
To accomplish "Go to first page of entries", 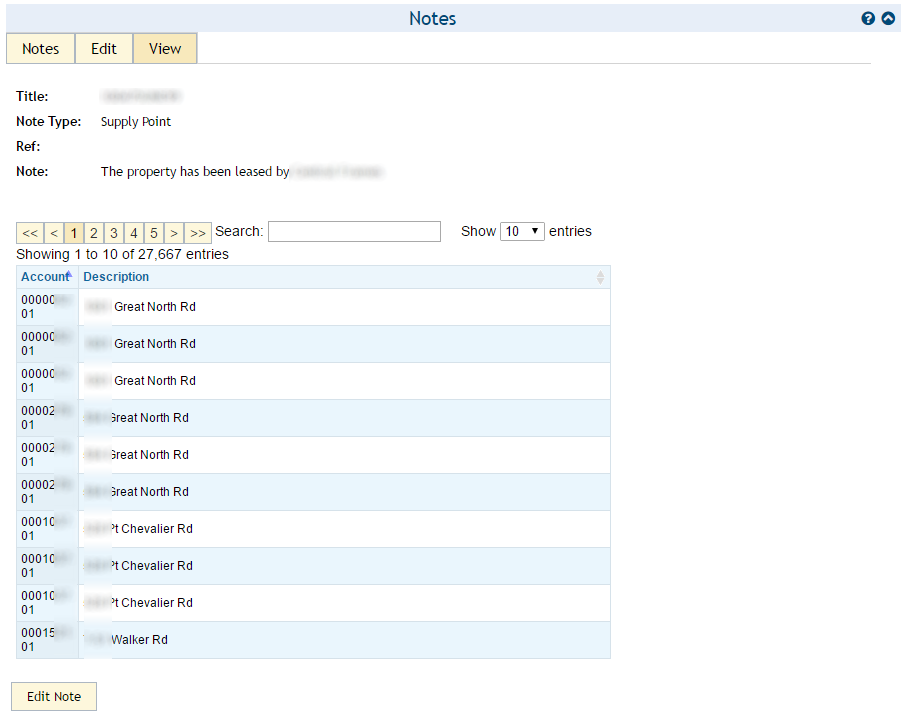I will [30, 233].
